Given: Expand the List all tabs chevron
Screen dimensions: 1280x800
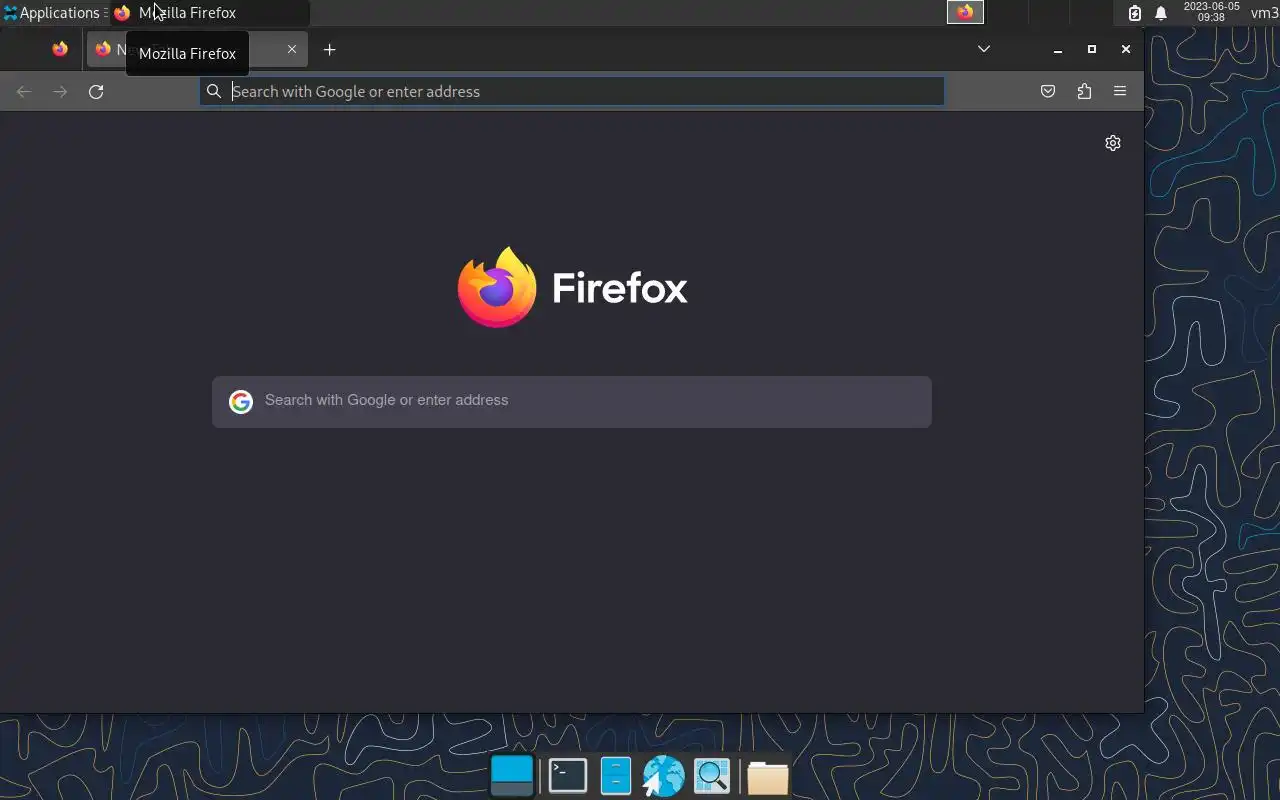Looking at the screenshot, I should point(984,49).
